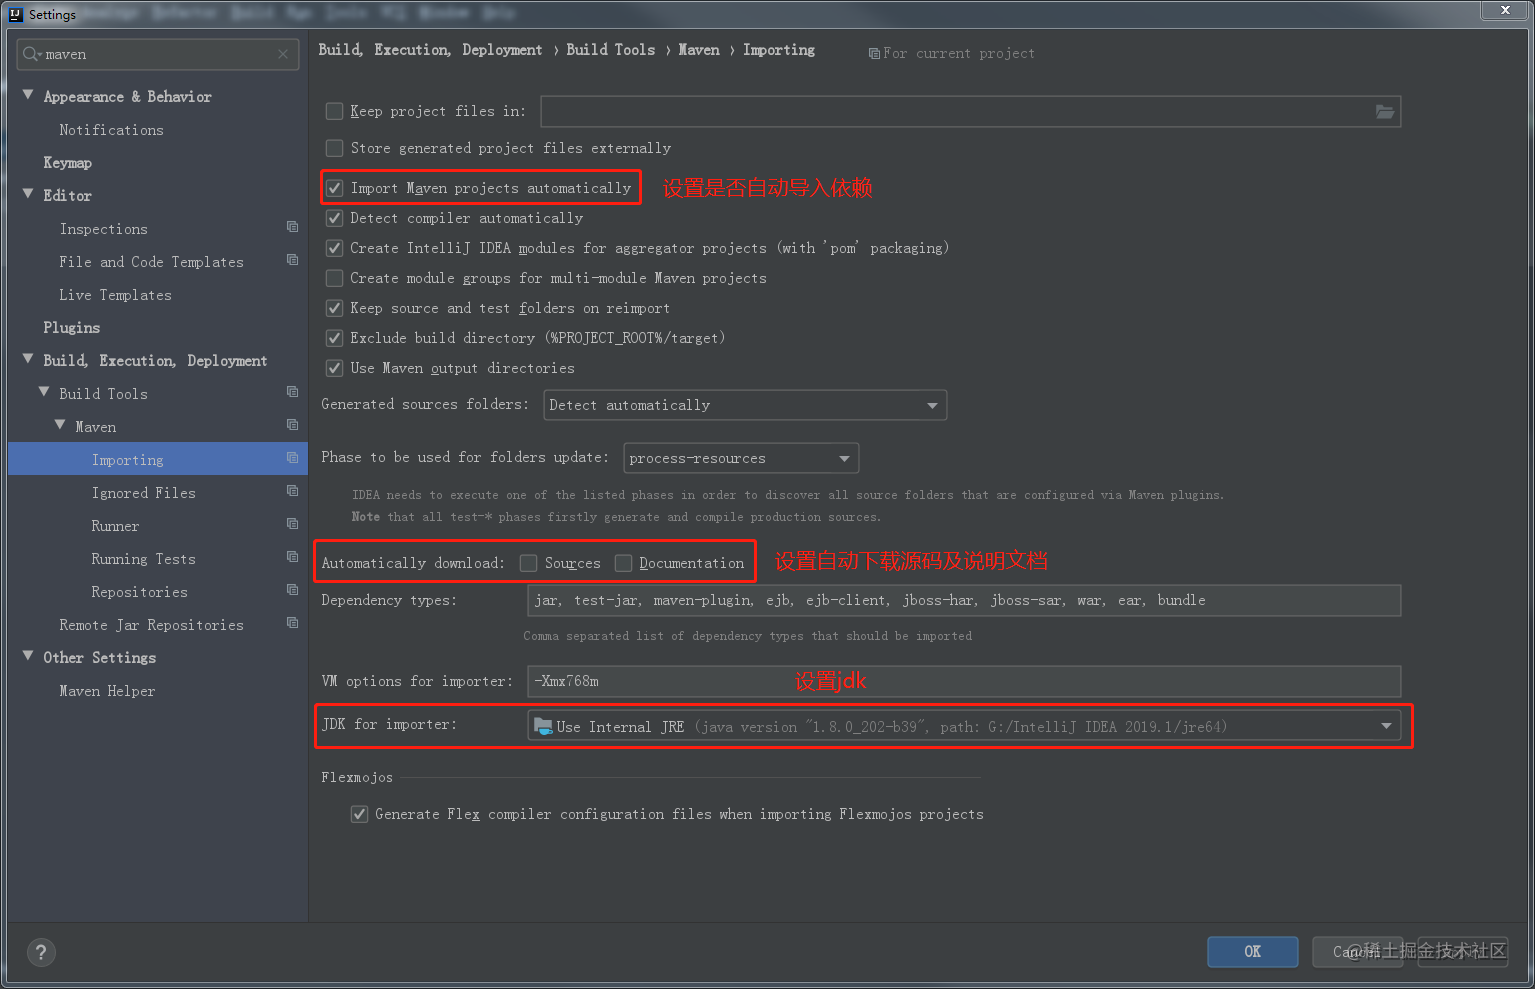The height and width of the screenshot is (989, 1535).
Task: Edit the Dependency types field
Action: tap(964, 600)
